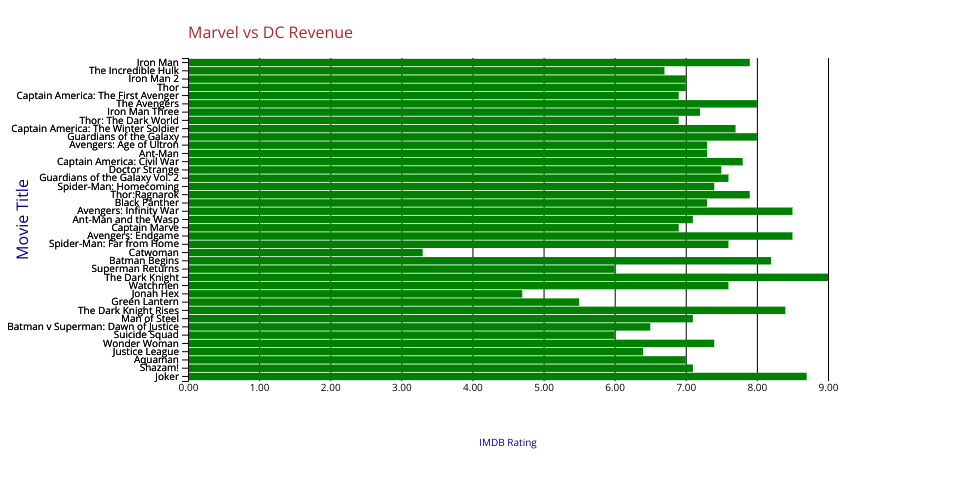Click the Aquaman label
960x500 pixels.
[156, 360]
